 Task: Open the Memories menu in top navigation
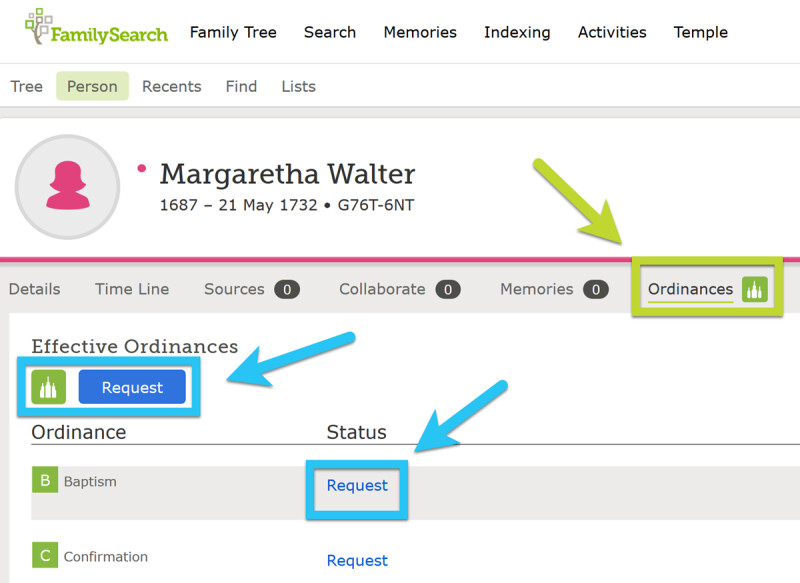(420, 33)
